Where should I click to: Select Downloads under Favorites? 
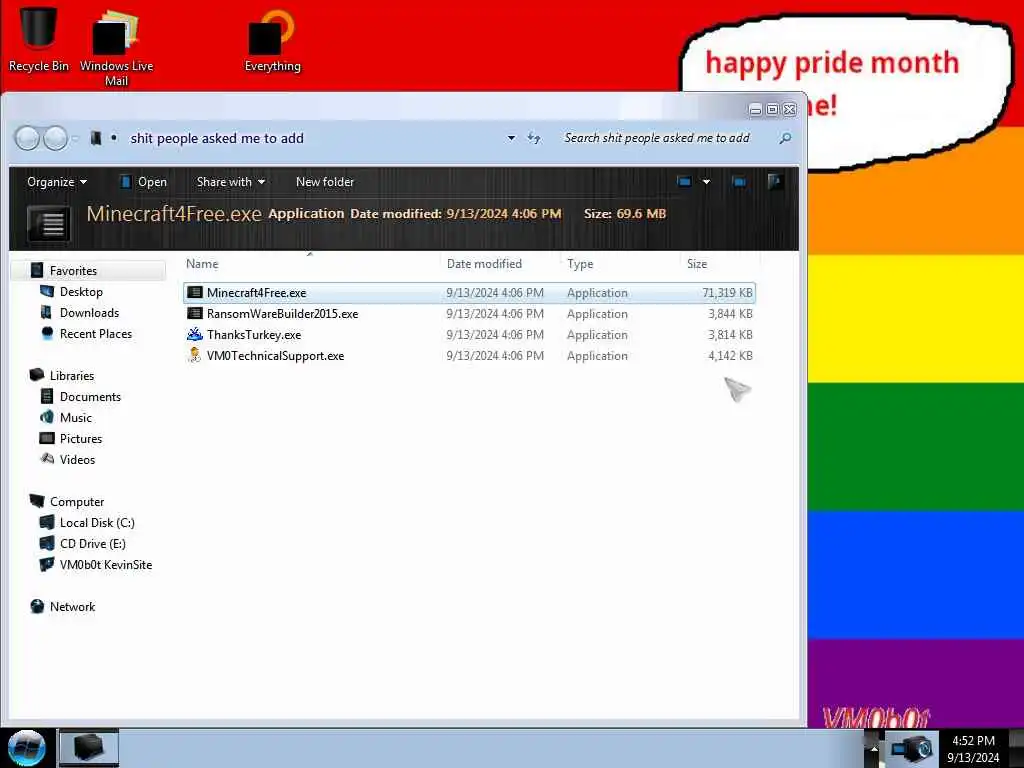pos(89,312)
